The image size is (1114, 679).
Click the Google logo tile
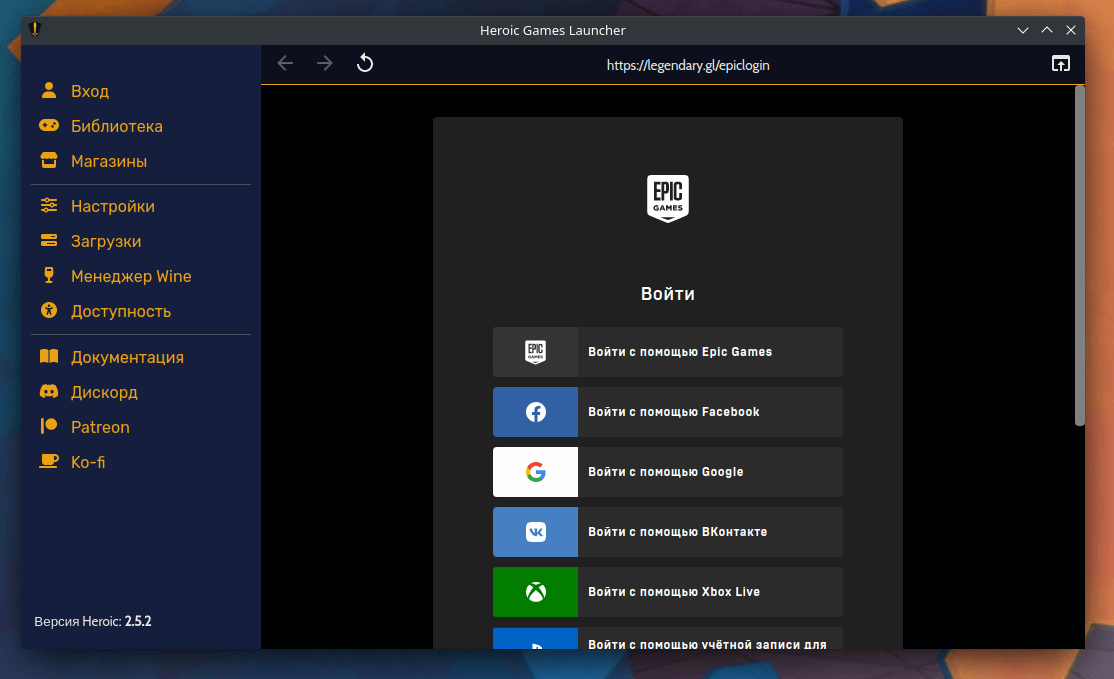[x=536, y=472]
